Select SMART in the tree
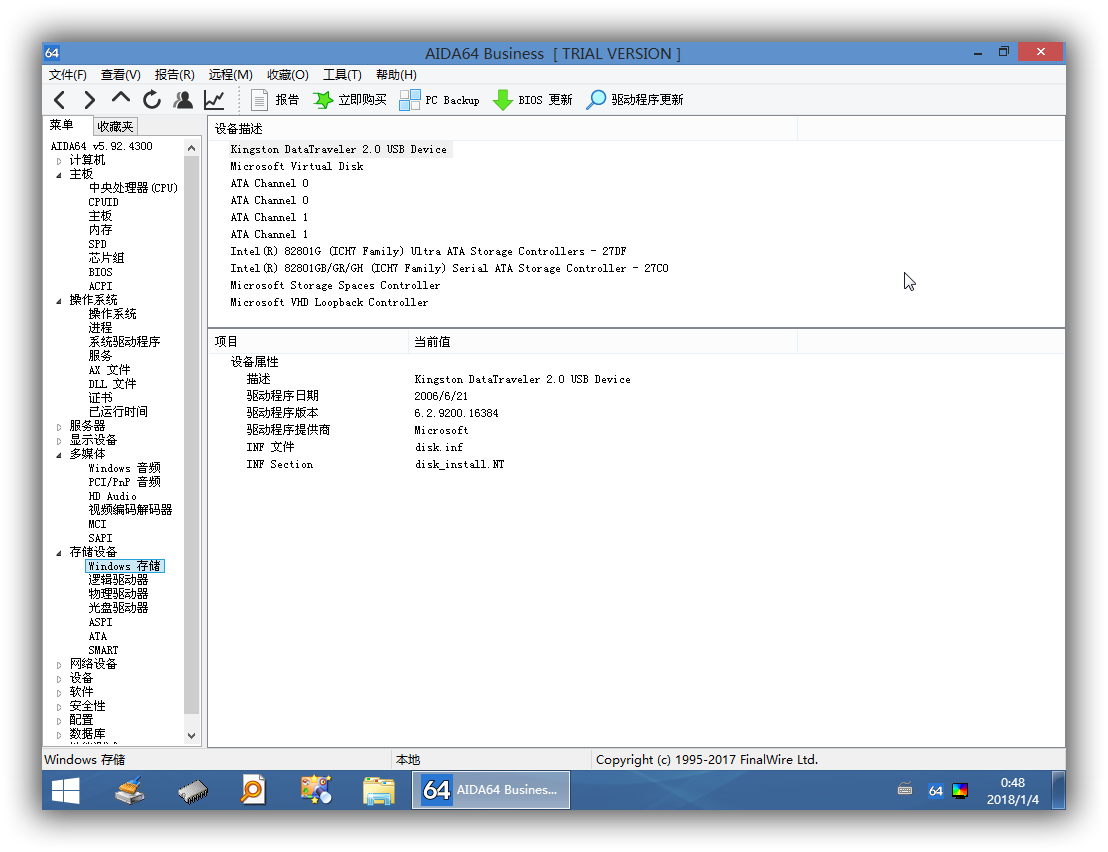This screenshot has height=852, width=1108. [103, 651]
